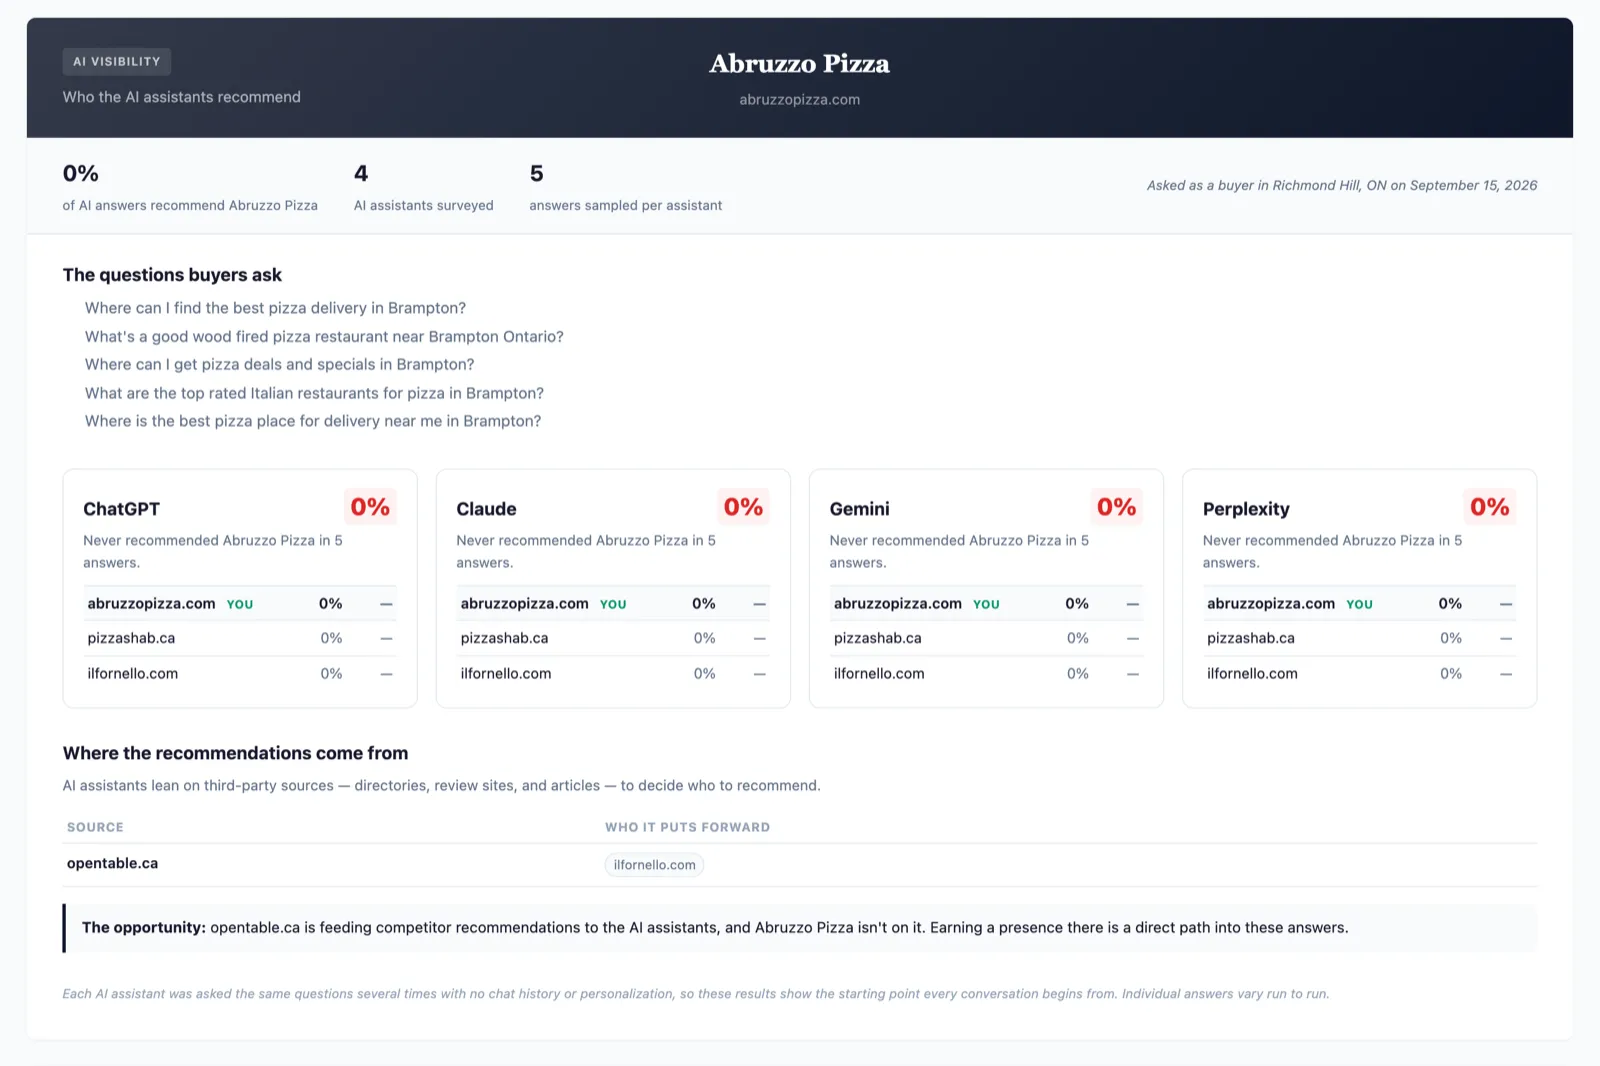Click the ilfornello.com pill in sources table

654,865
